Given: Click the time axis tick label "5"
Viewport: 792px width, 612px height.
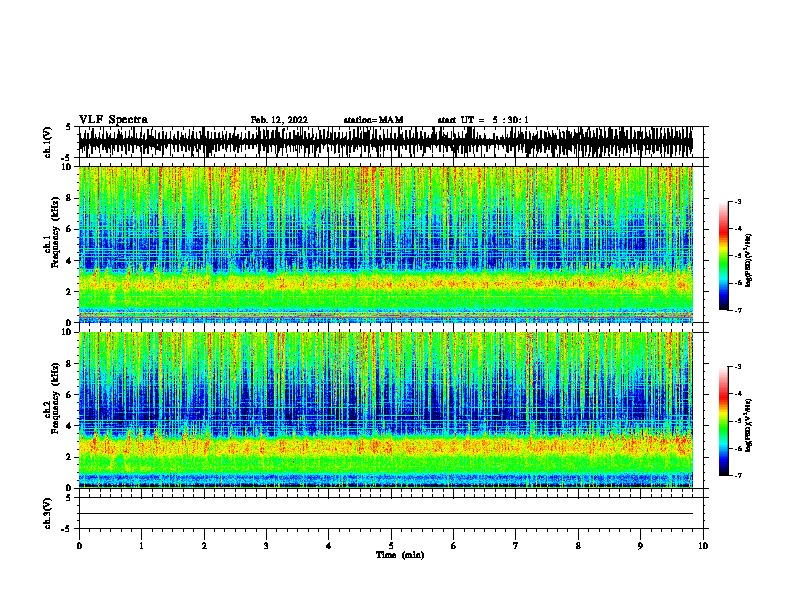Looking at the screenshot, I should pos(391,546).
